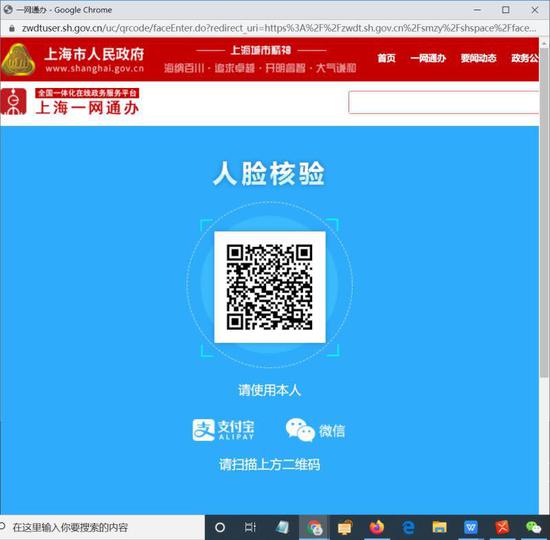Click the Windows taskbar search box
The width and height of the screenshot is (550, 540).
pyautogui.click(x=102, y=527)
